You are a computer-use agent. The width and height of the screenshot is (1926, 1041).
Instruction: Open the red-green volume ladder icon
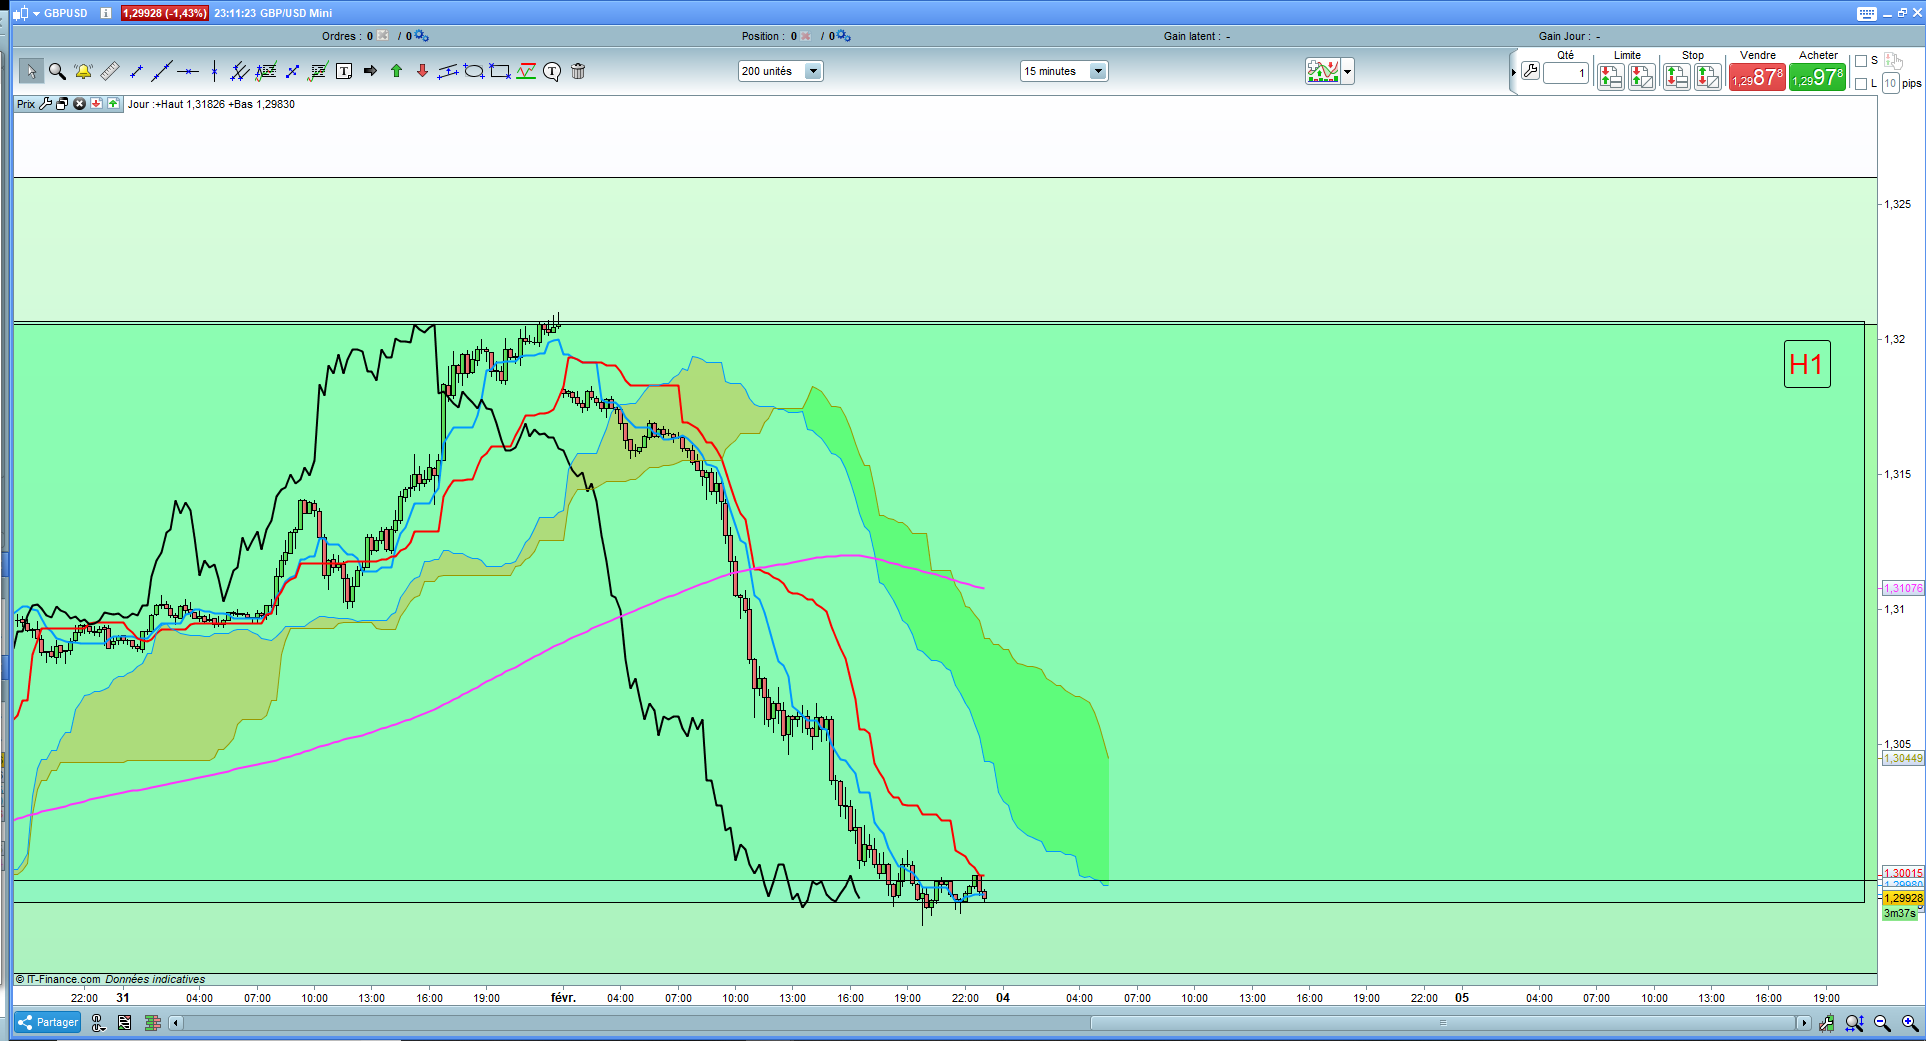click(153, 1023)
